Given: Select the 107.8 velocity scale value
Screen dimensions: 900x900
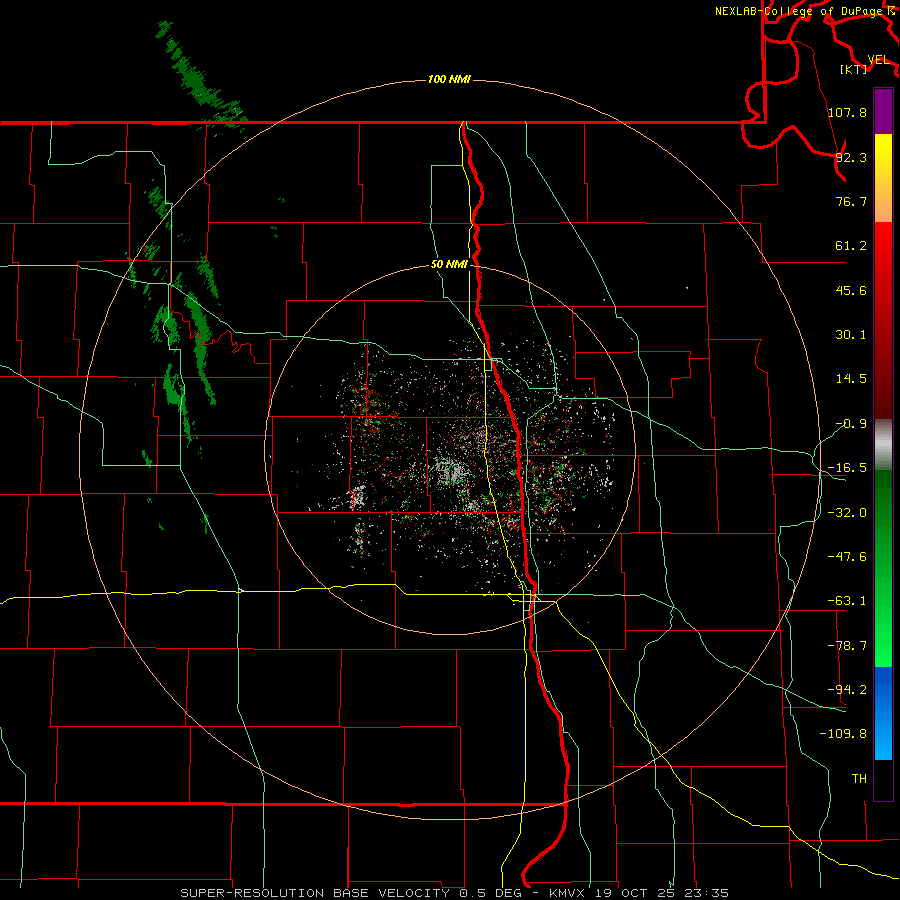Looking at the screenshot, I should coord(847,112).
